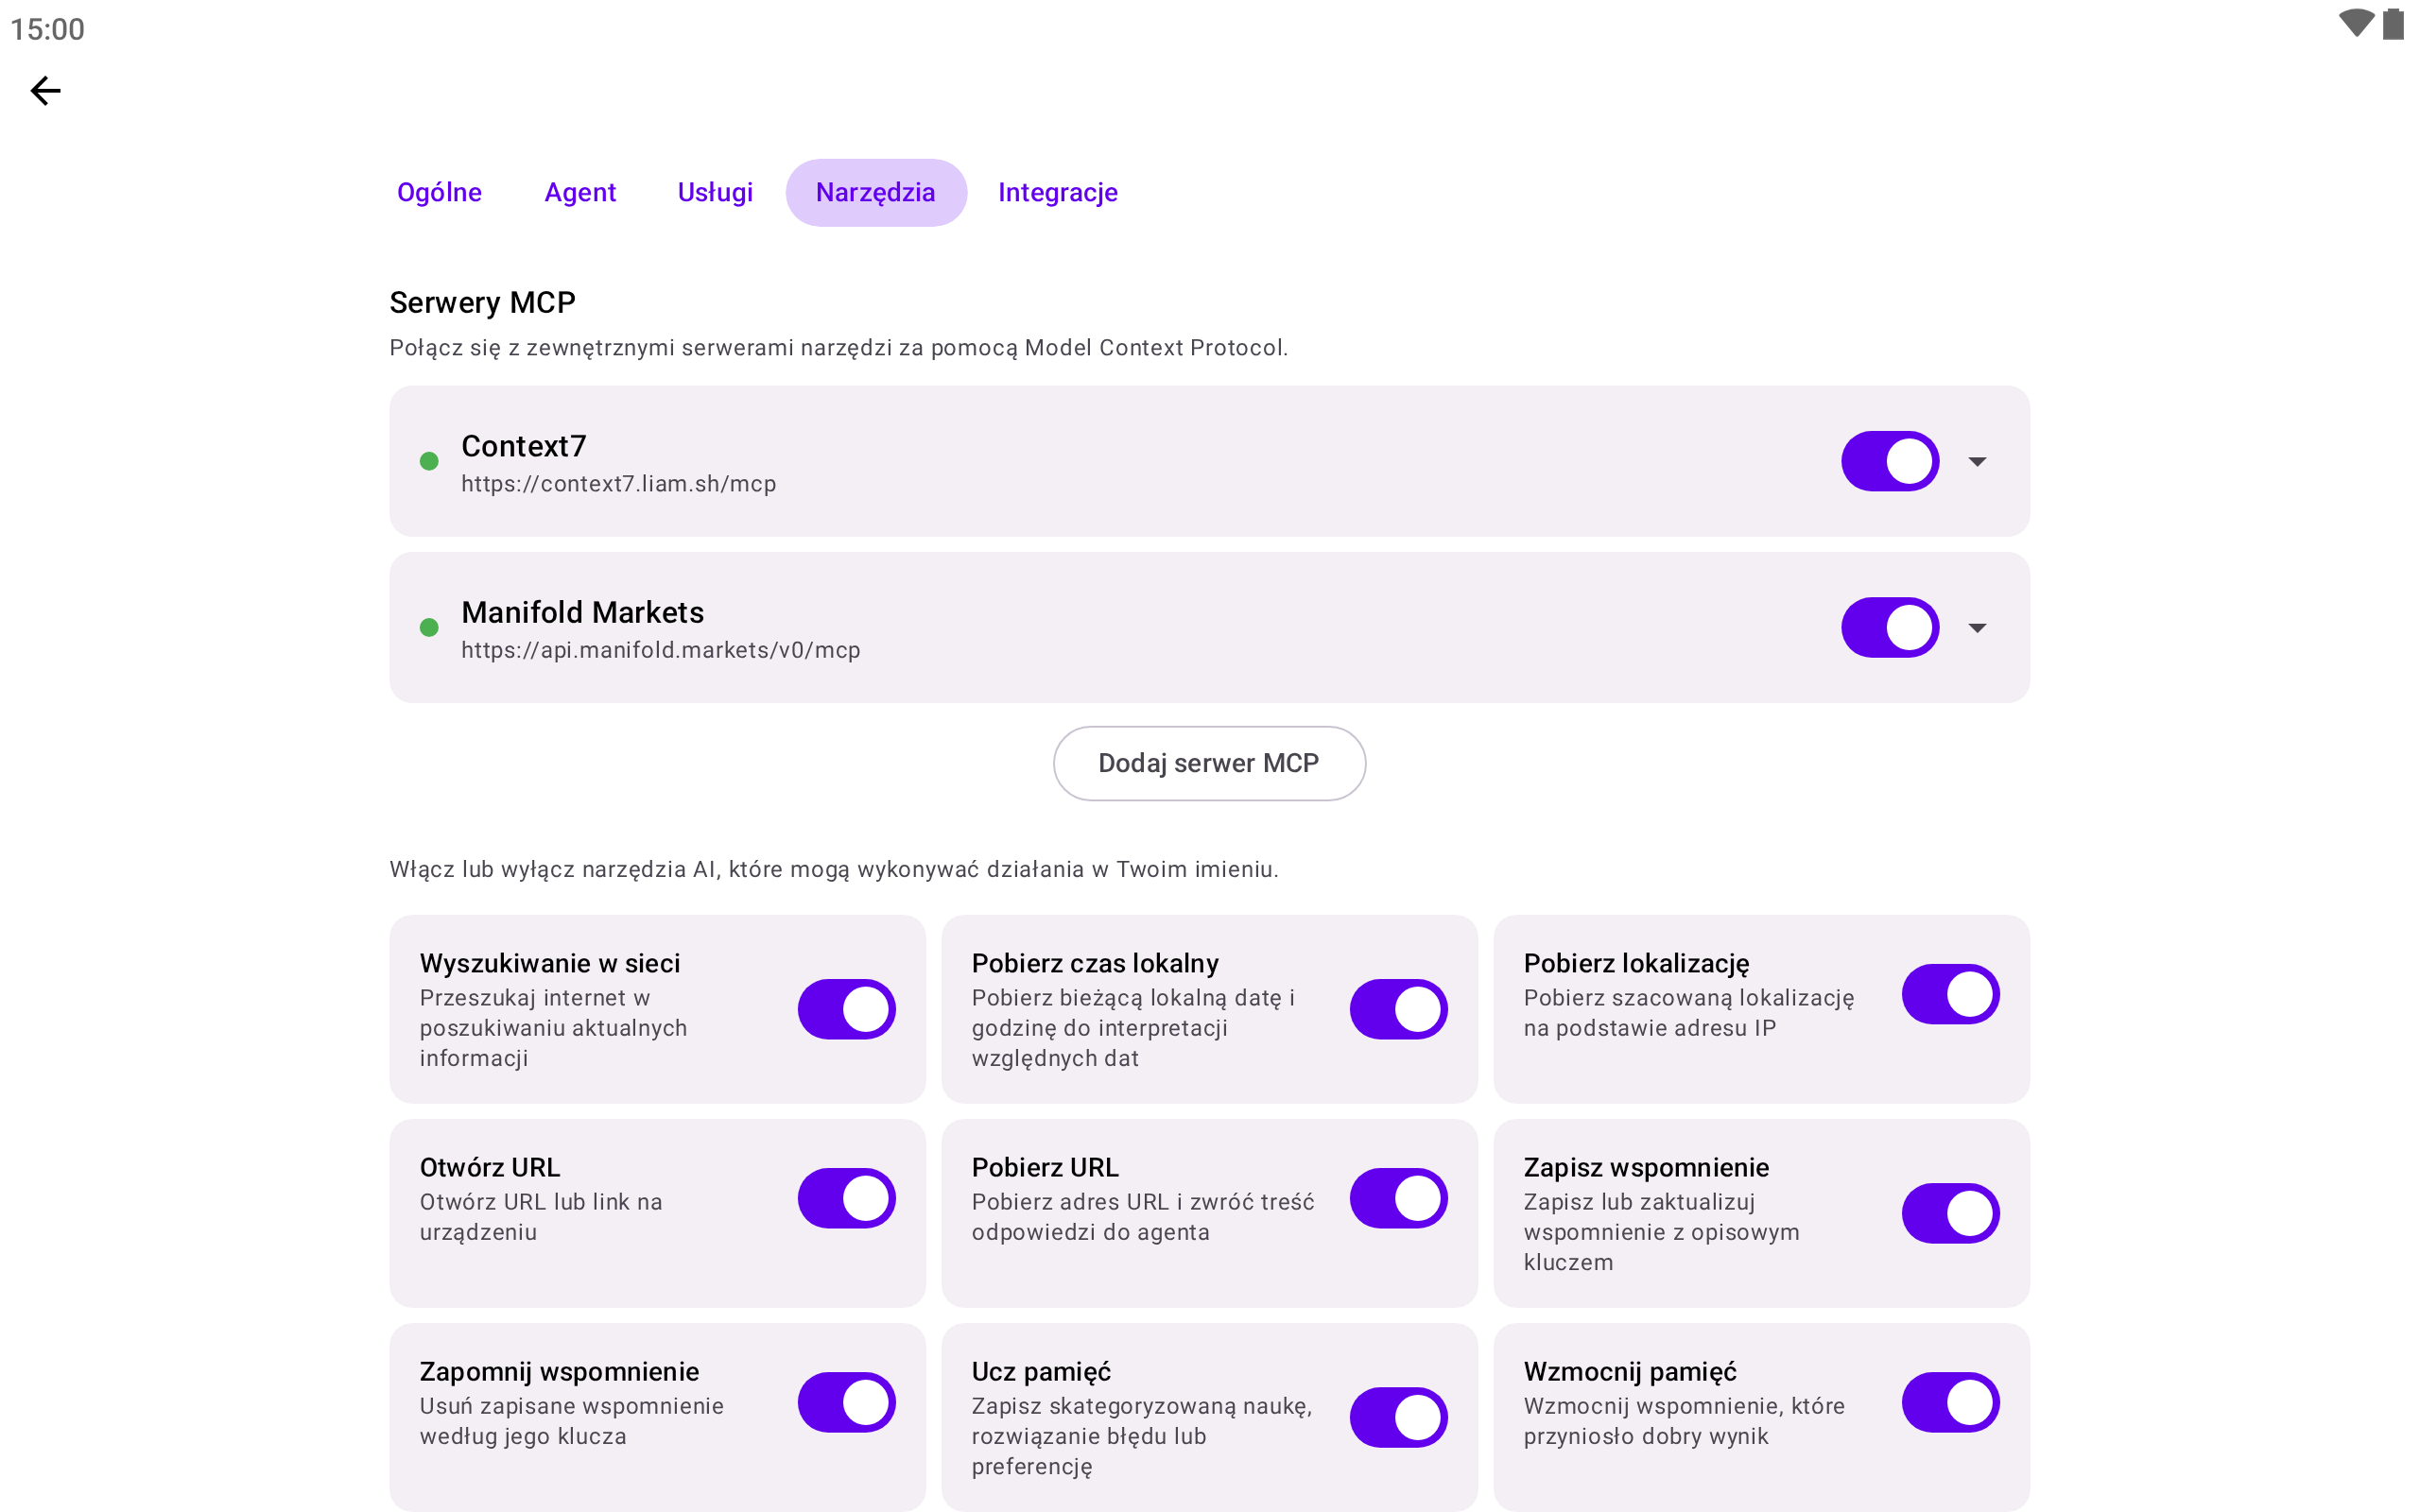This screenshot has height=1512, width=2420.
Task: Tap the battery status icon
Action: click(x=2393, y=24)
